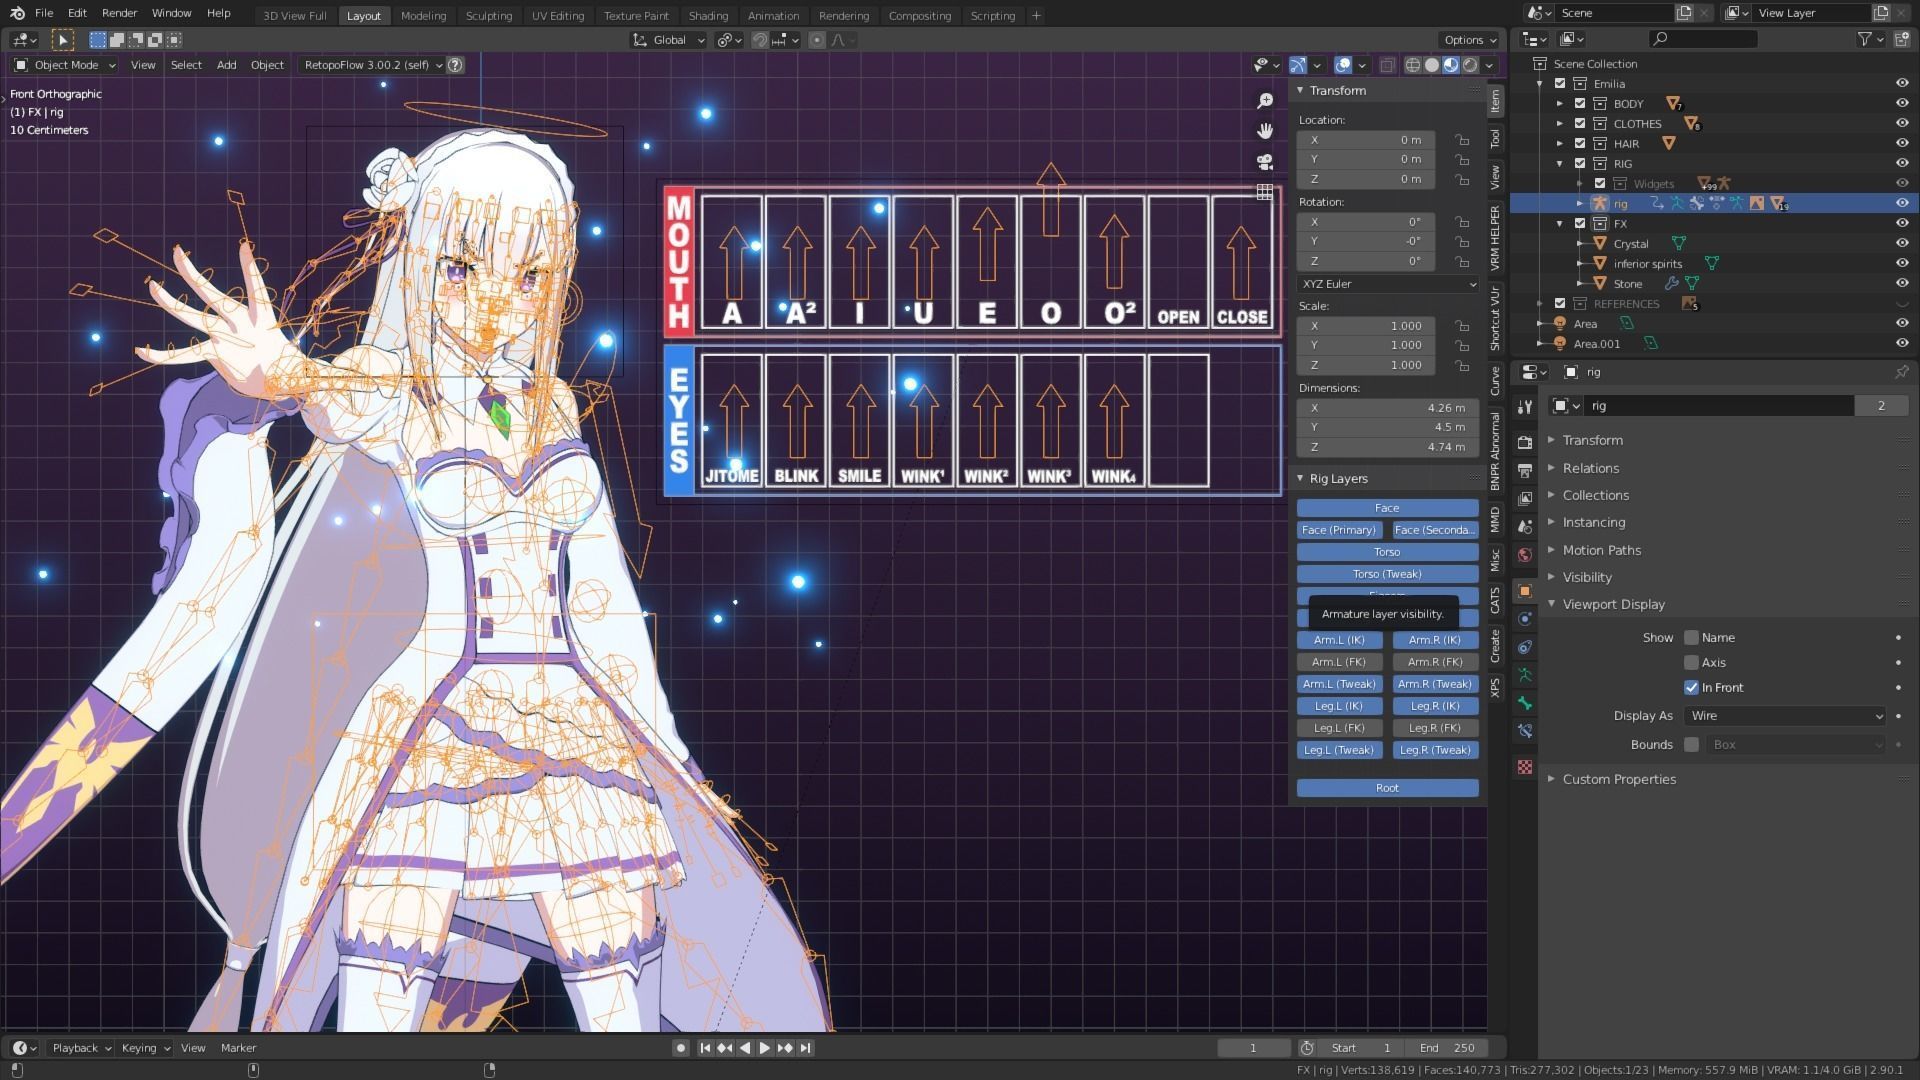Enable the Bounds checkbox
Screen dimensions: 1920x1080
coord(1691,744)
